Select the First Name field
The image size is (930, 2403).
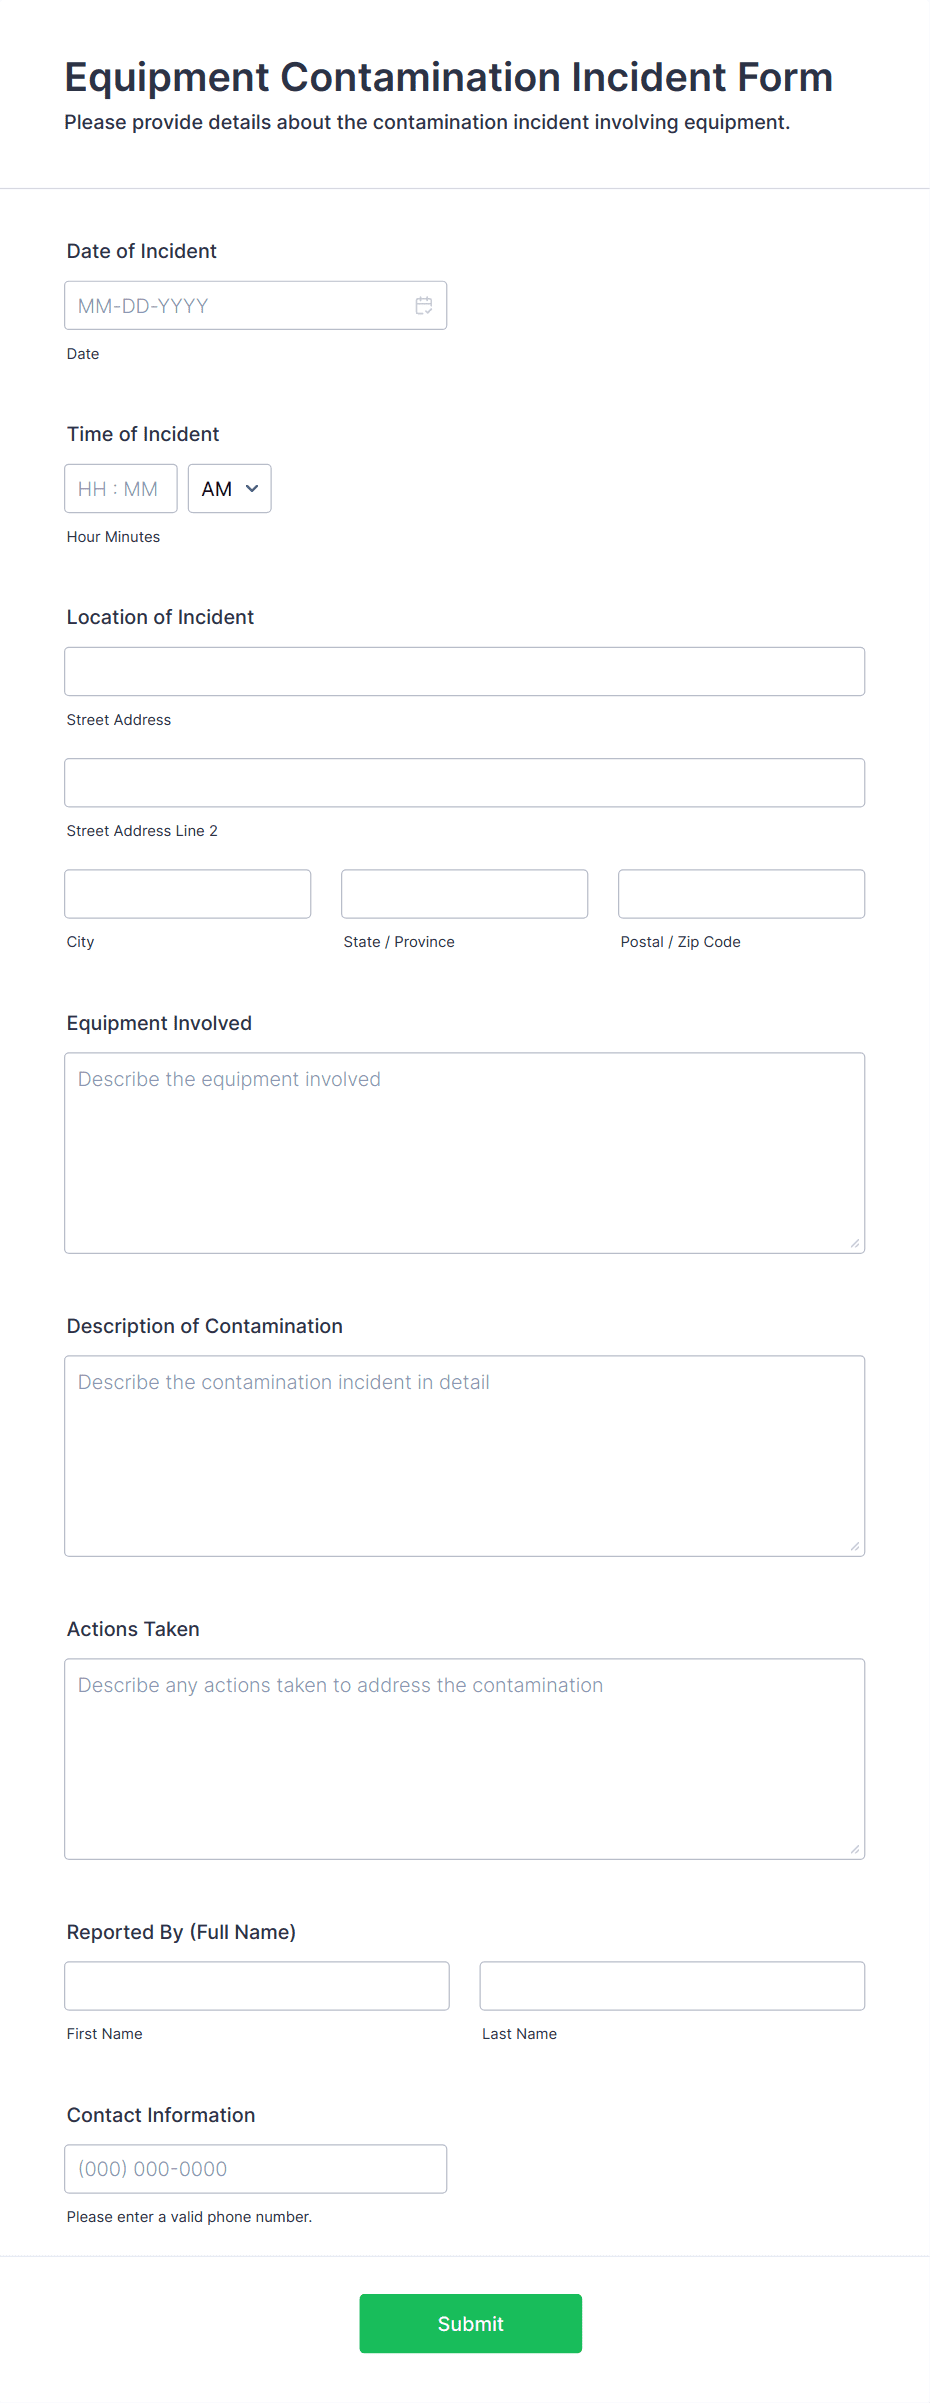coord(256,1985)
